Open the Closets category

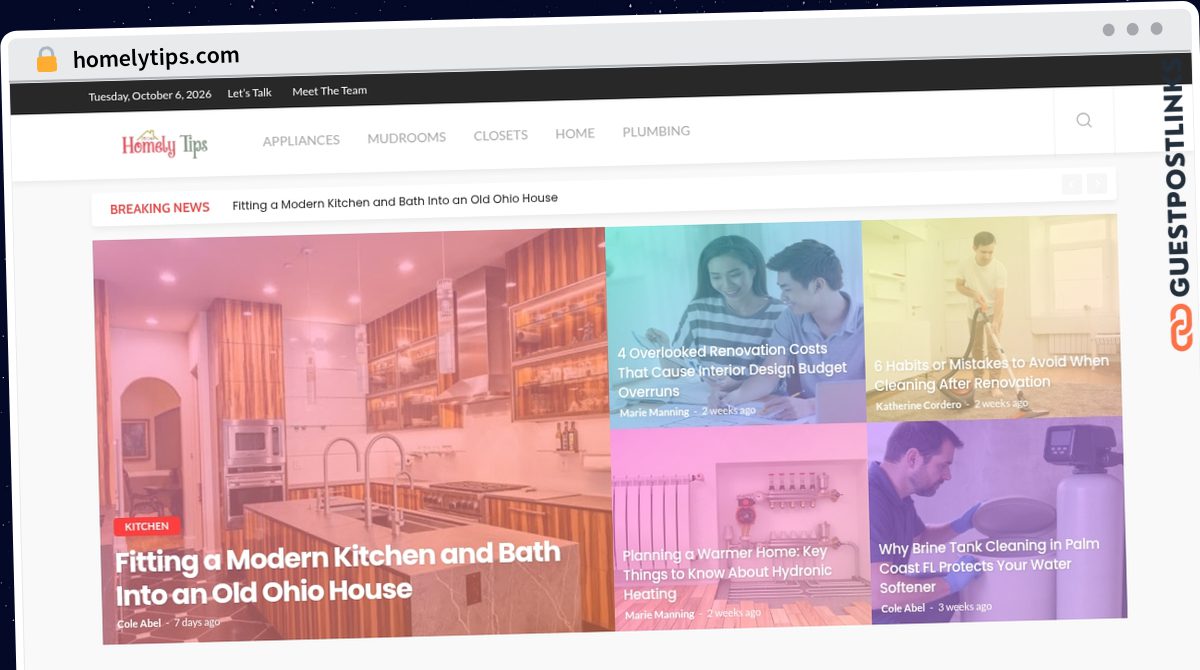click(x=500, y=135)
